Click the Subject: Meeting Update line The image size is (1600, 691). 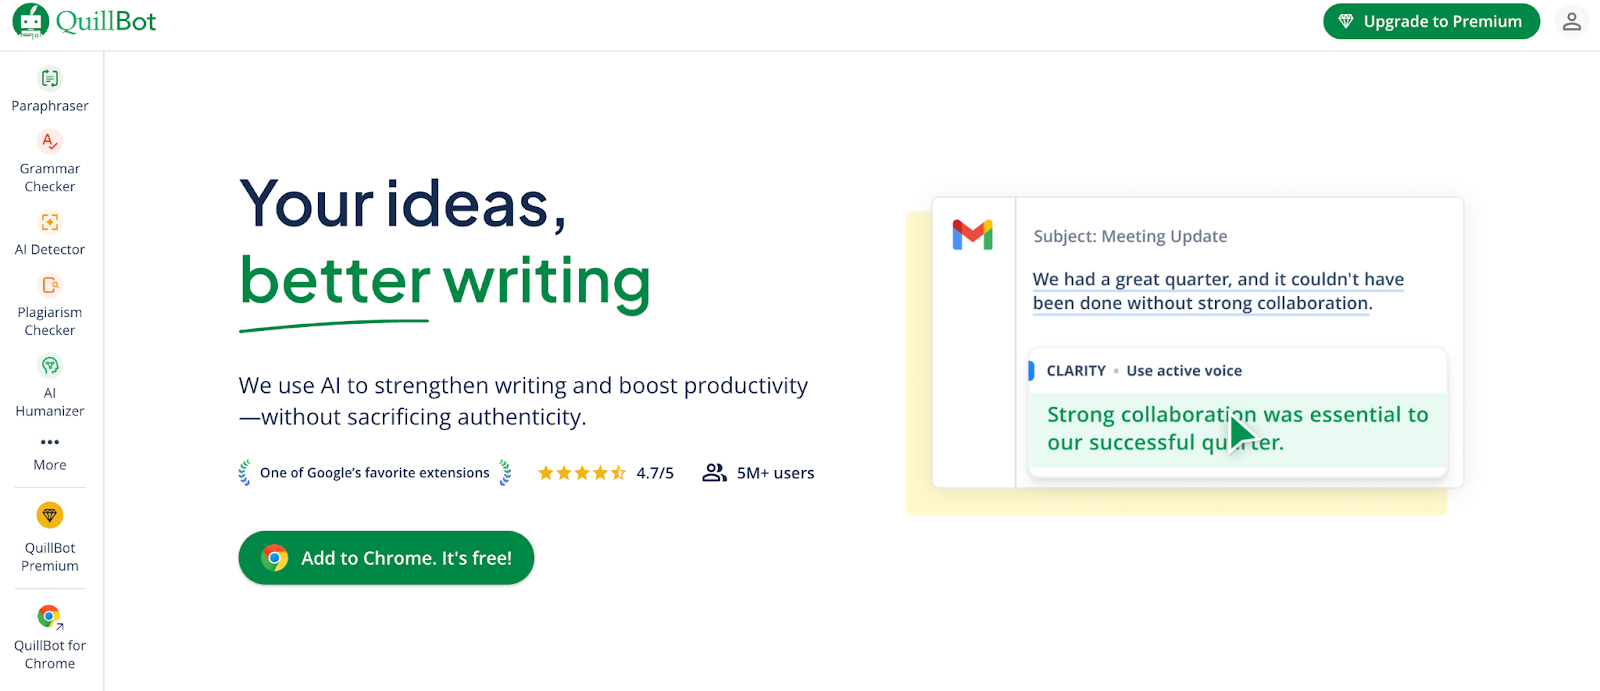pos(1130,236)
